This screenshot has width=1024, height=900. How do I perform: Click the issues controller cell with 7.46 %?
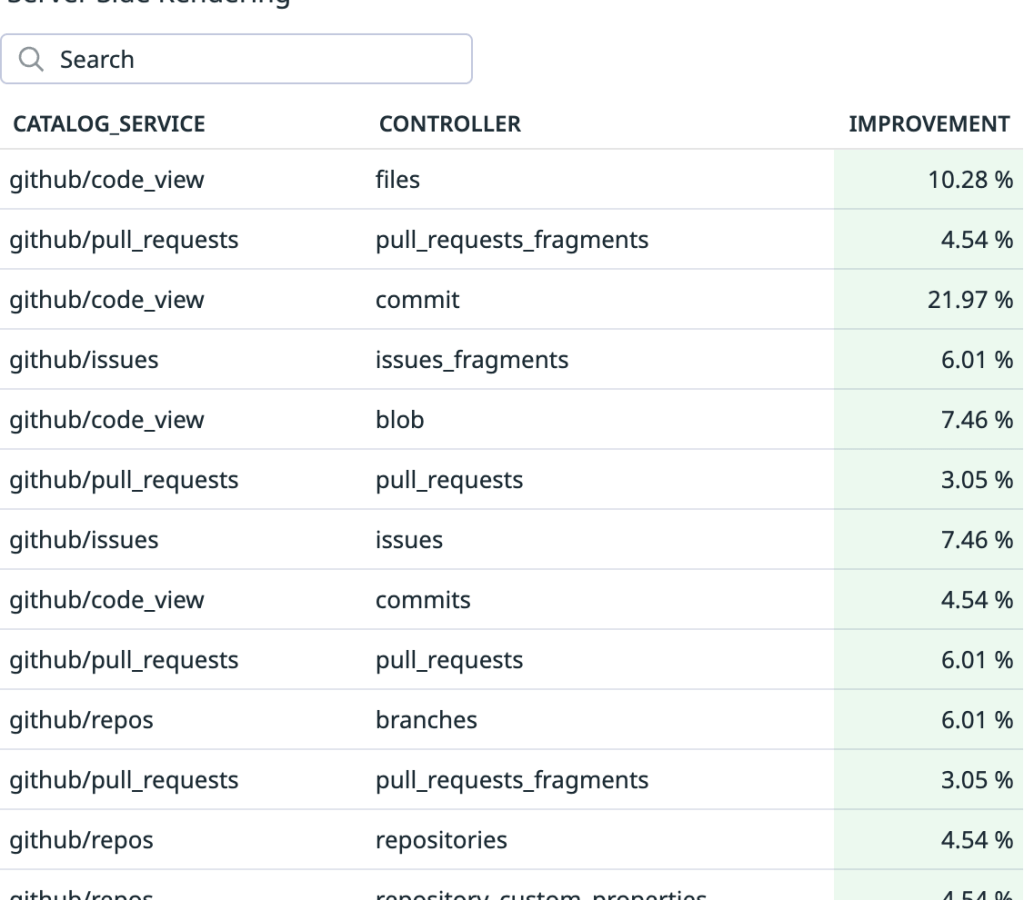[409, 540]
